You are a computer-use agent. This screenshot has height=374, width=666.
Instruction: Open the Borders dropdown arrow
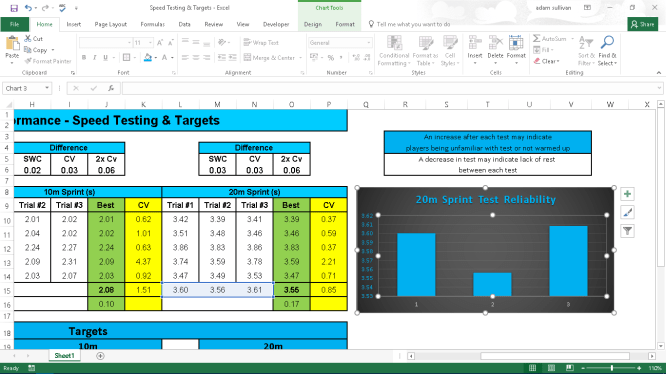[135, 58]
